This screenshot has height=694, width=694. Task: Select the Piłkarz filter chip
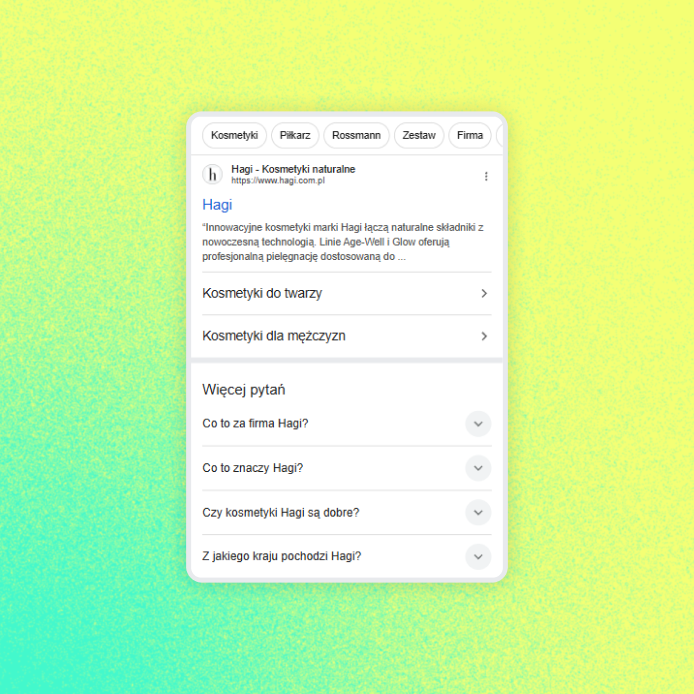[x=295, y=135]
